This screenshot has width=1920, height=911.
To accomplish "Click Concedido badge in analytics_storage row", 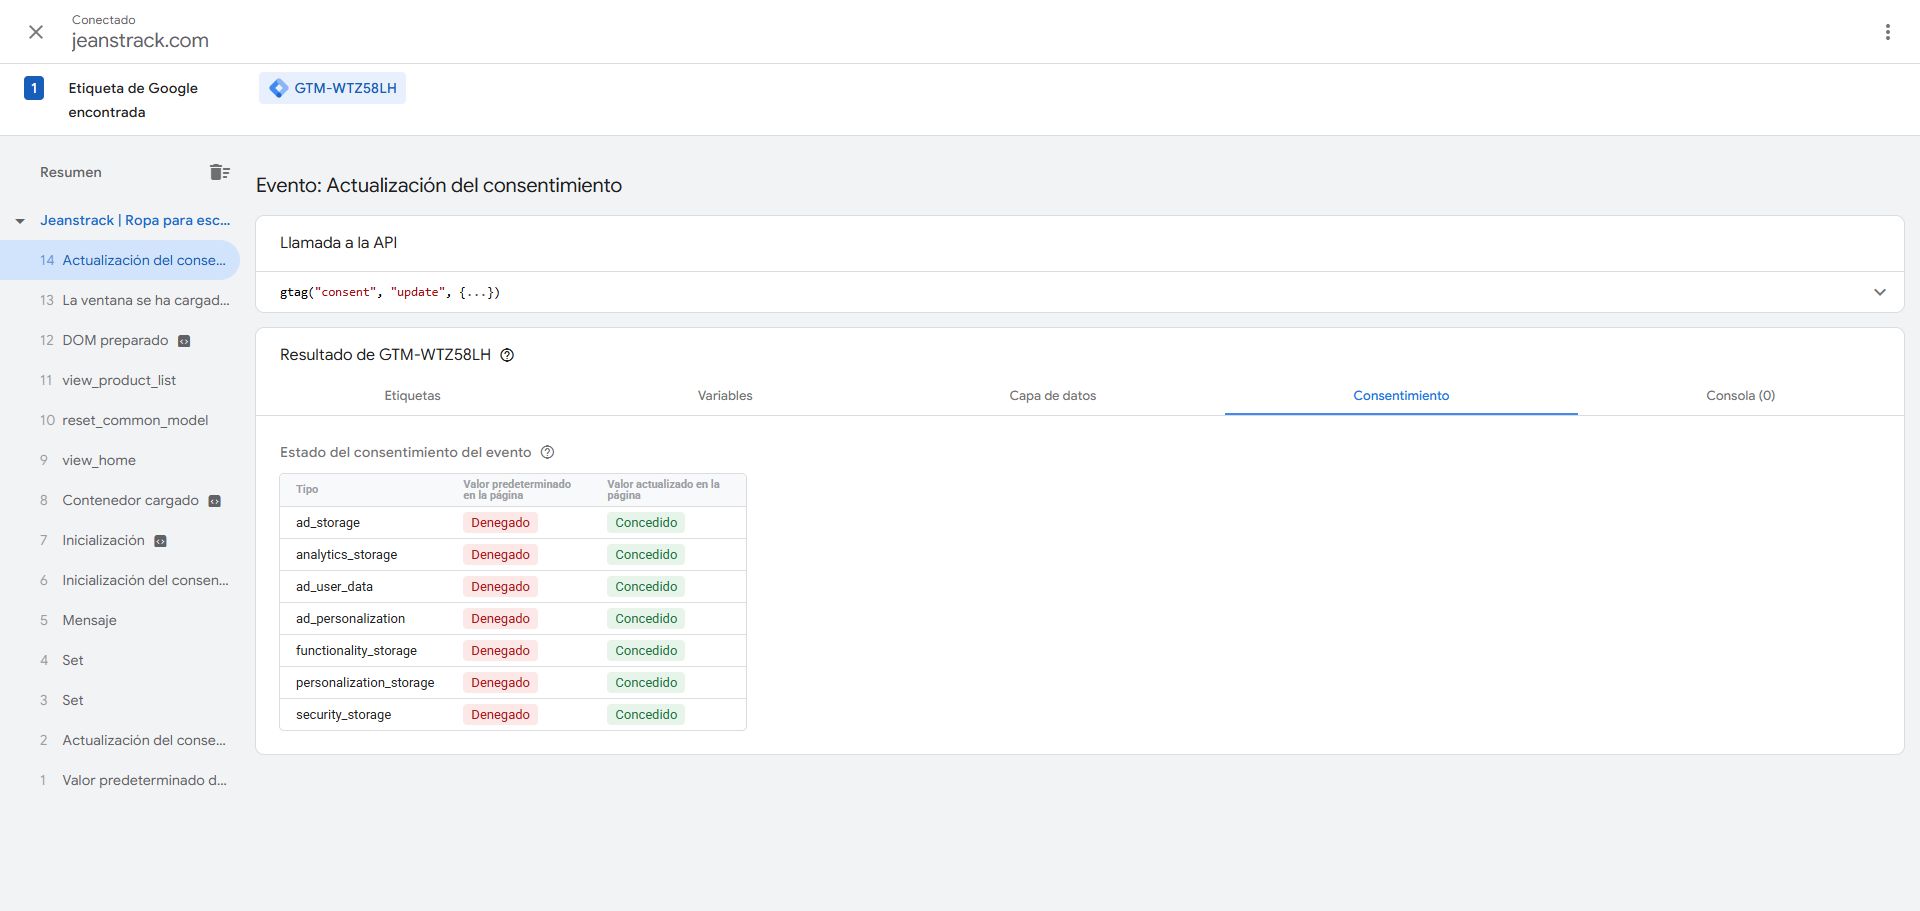I will pos(646,555).
